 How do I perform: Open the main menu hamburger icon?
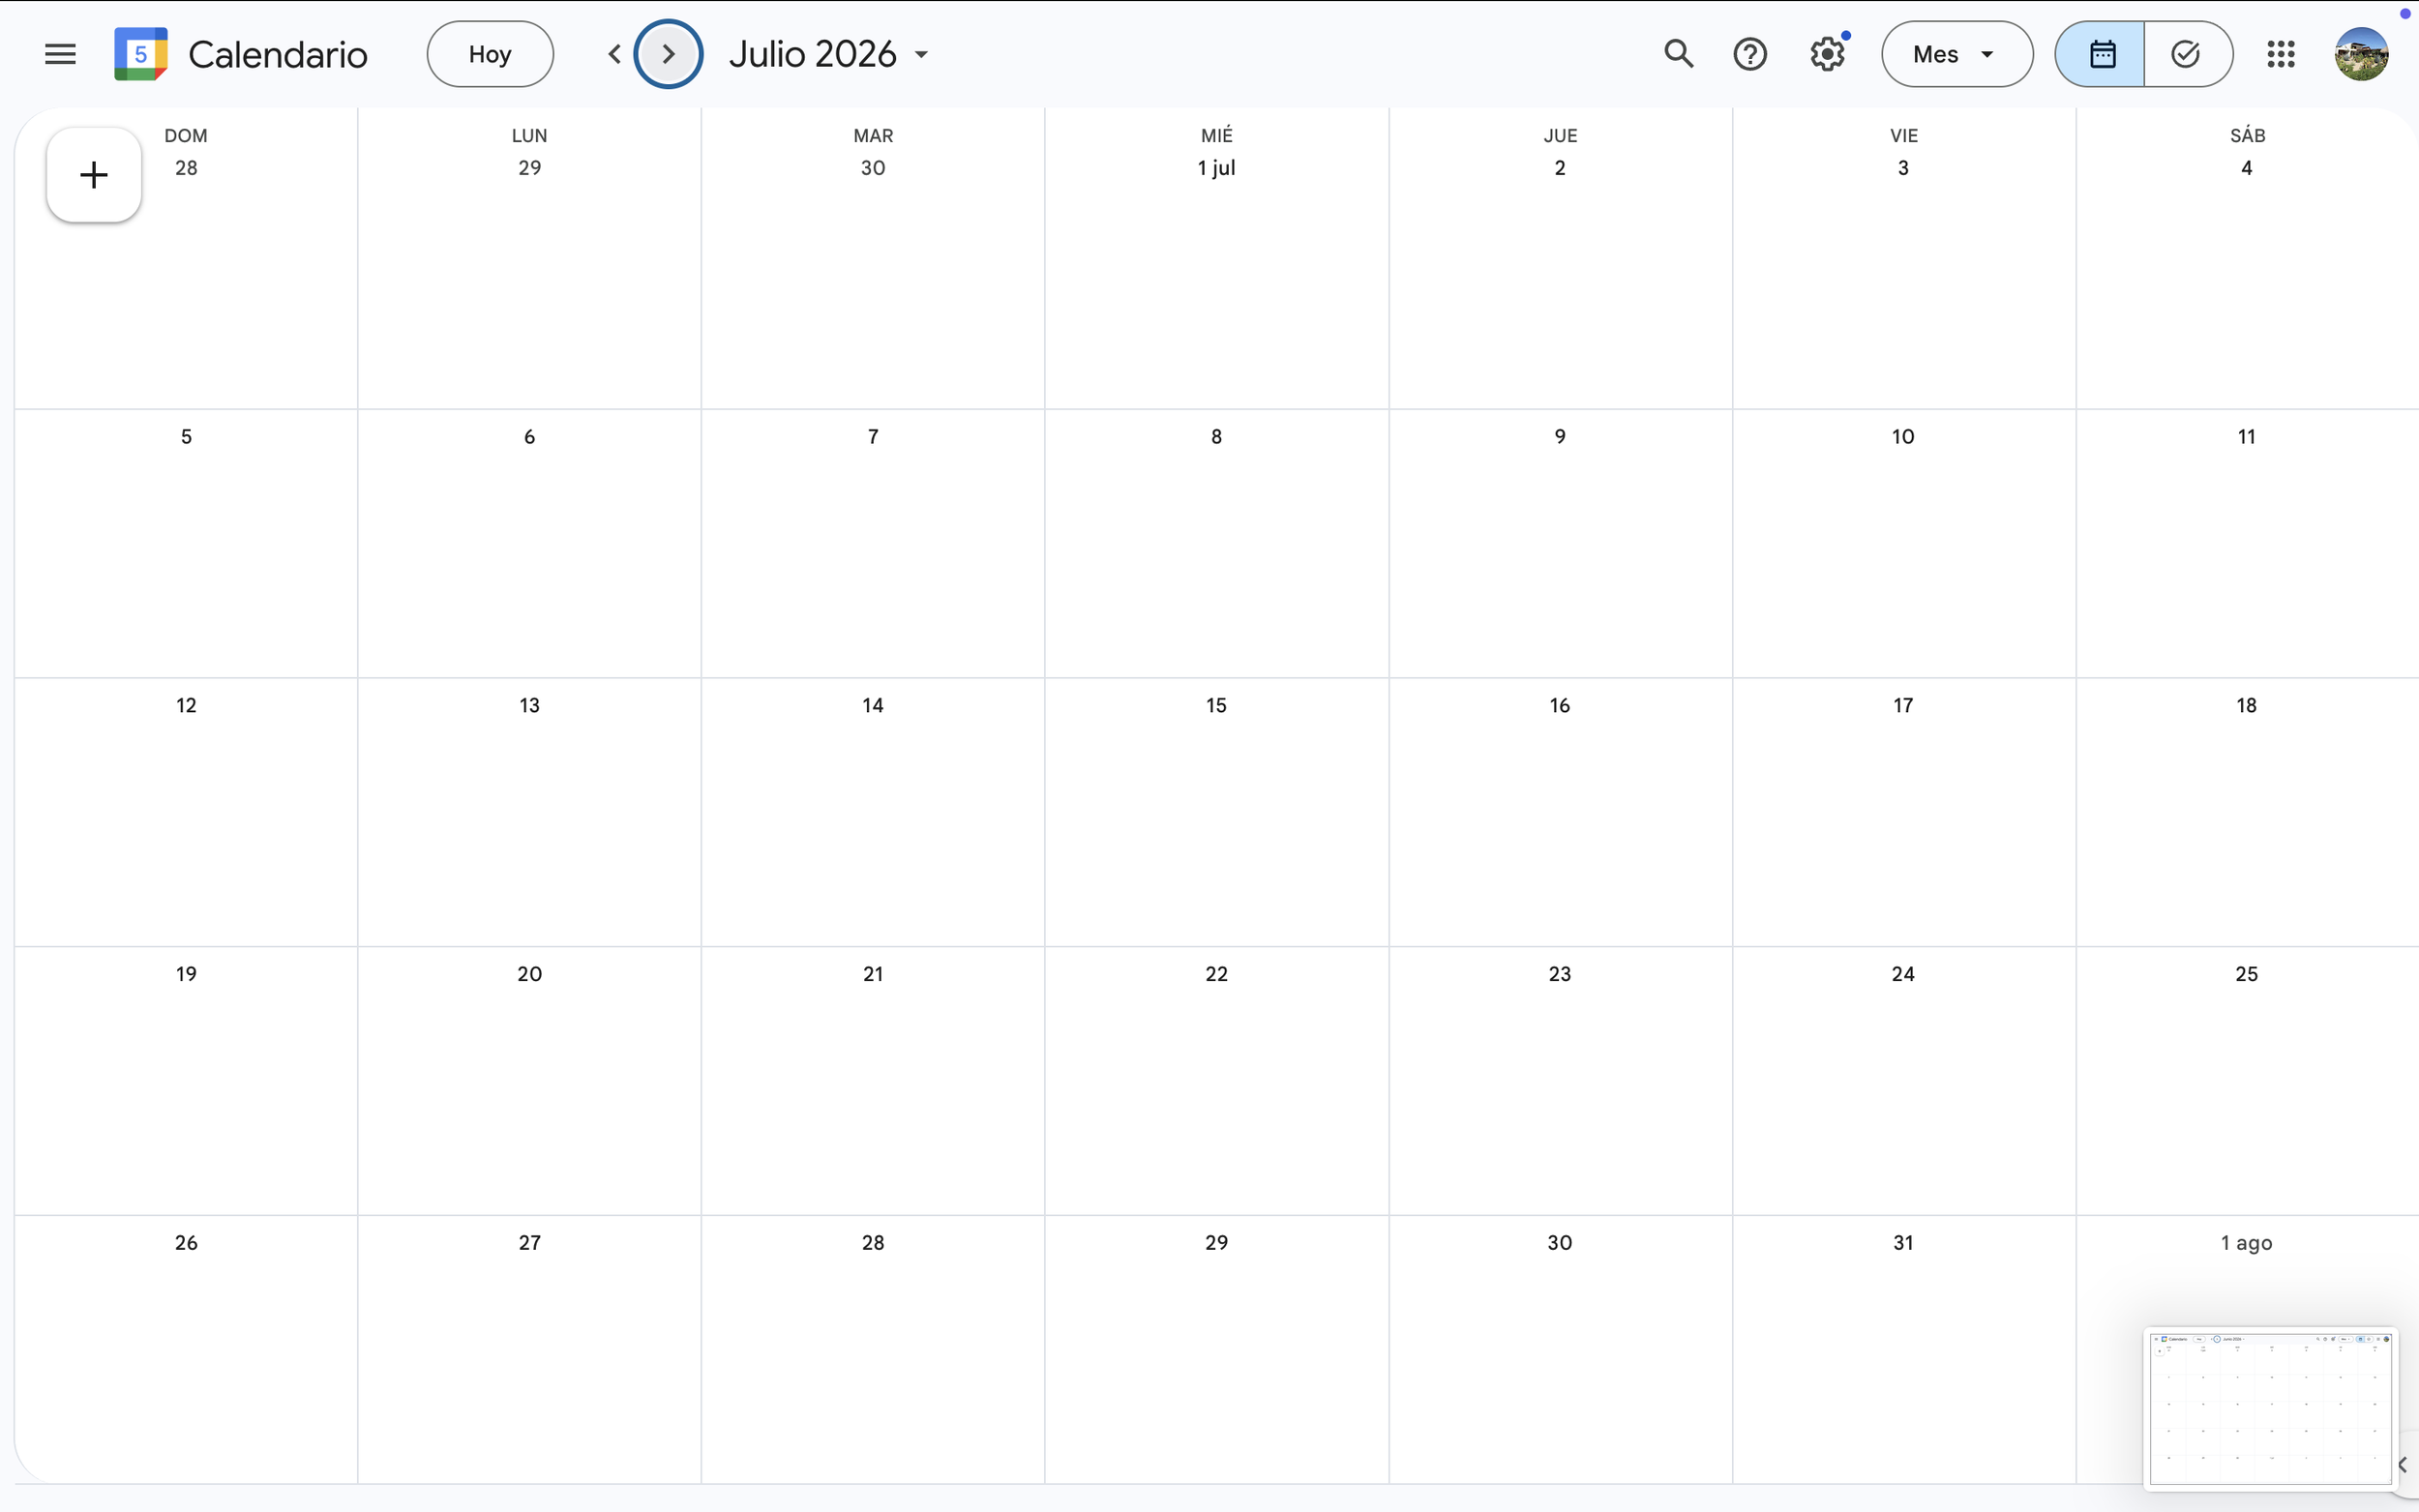60,54
